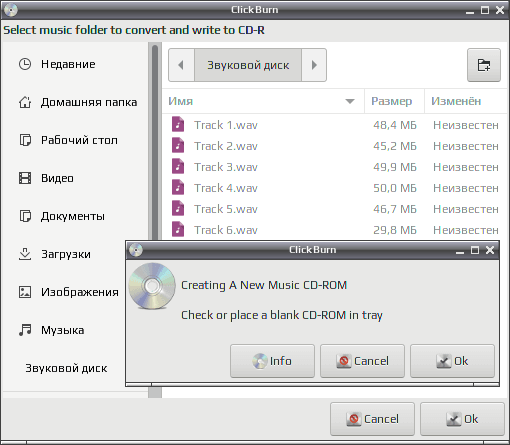Viewport: 510px width, 445px height.
Task: Select Track 3.wav file icon
Action: pyautogui.click(x=178, y=167)
